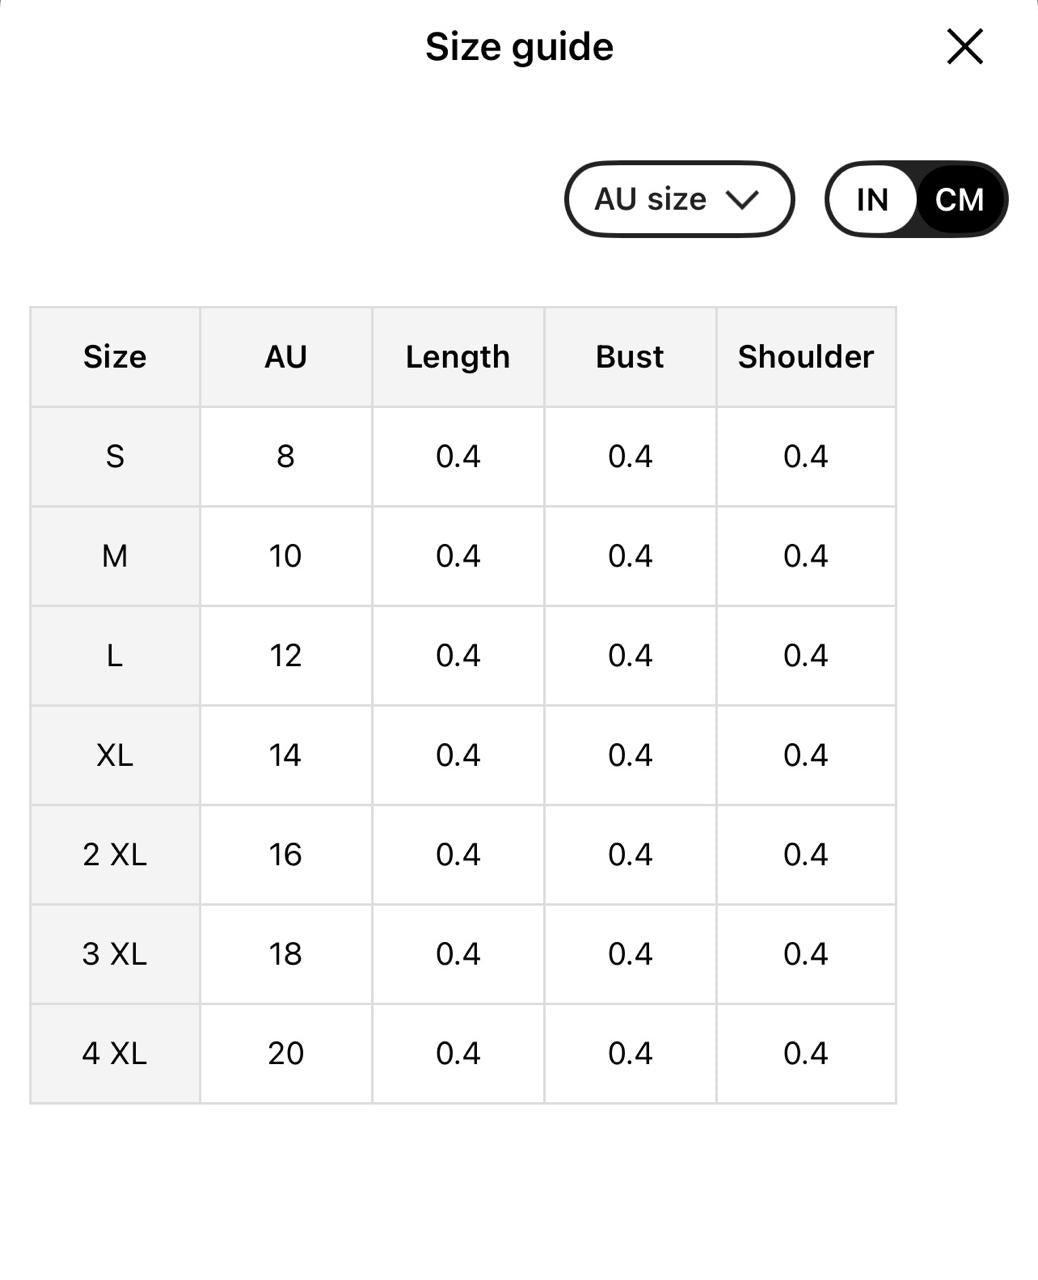Click the Bust value in M row
This screenshot has height=1280, width=1038.
[630, 556]
